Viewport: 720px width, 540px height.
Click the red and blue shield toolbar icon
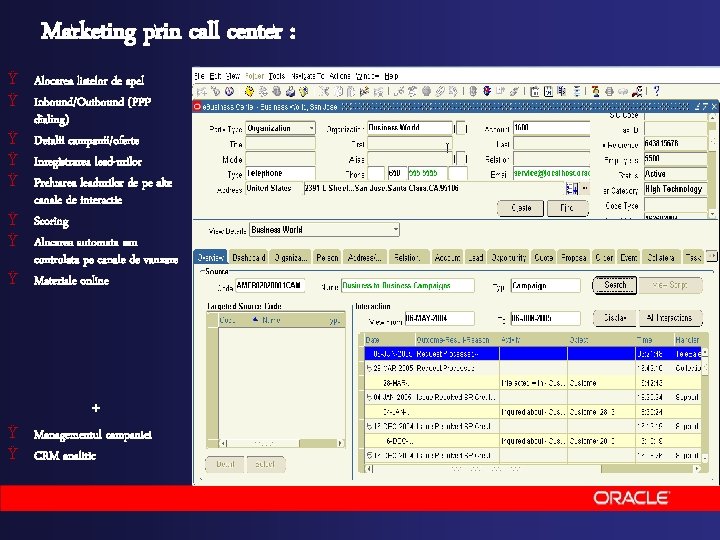click(x=487, y=91)
